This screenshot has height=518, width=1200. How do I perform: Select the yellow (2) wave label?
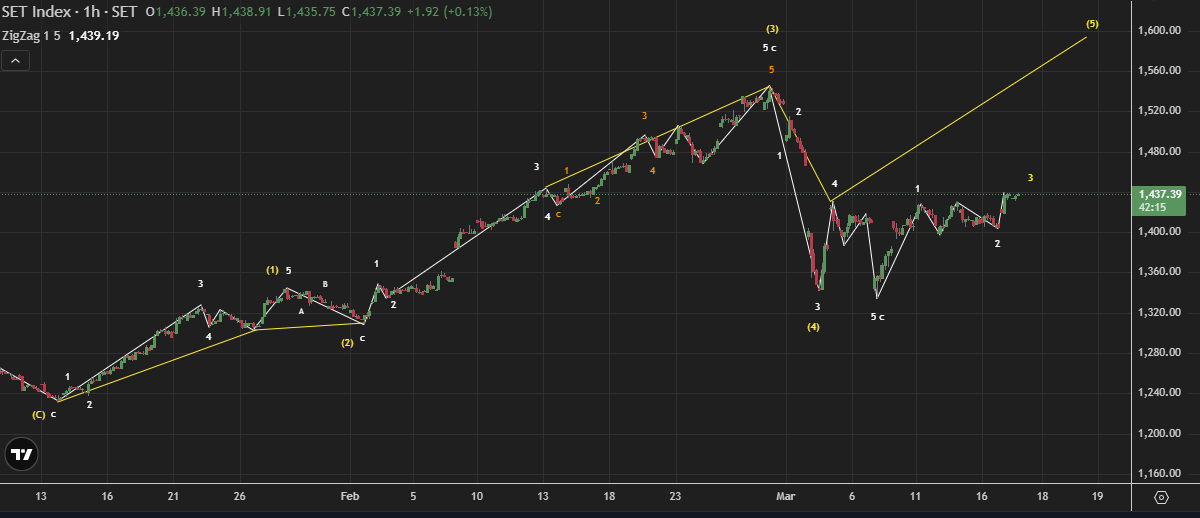347,343
